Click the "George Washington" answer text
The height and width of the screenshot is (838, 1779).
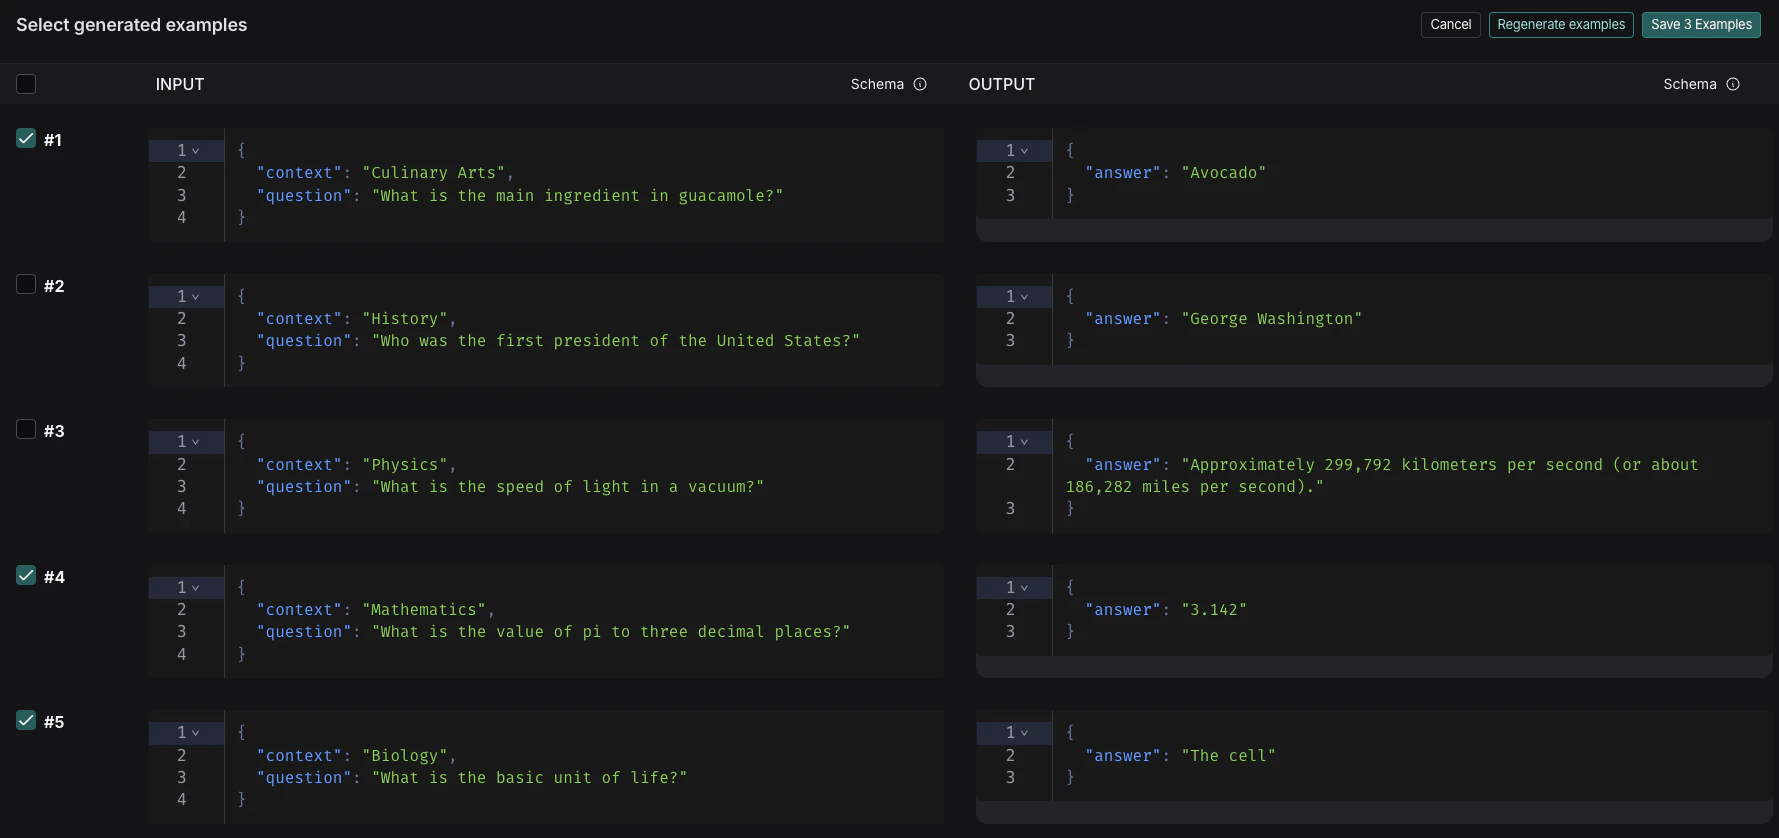click(x=1271, y=319)
